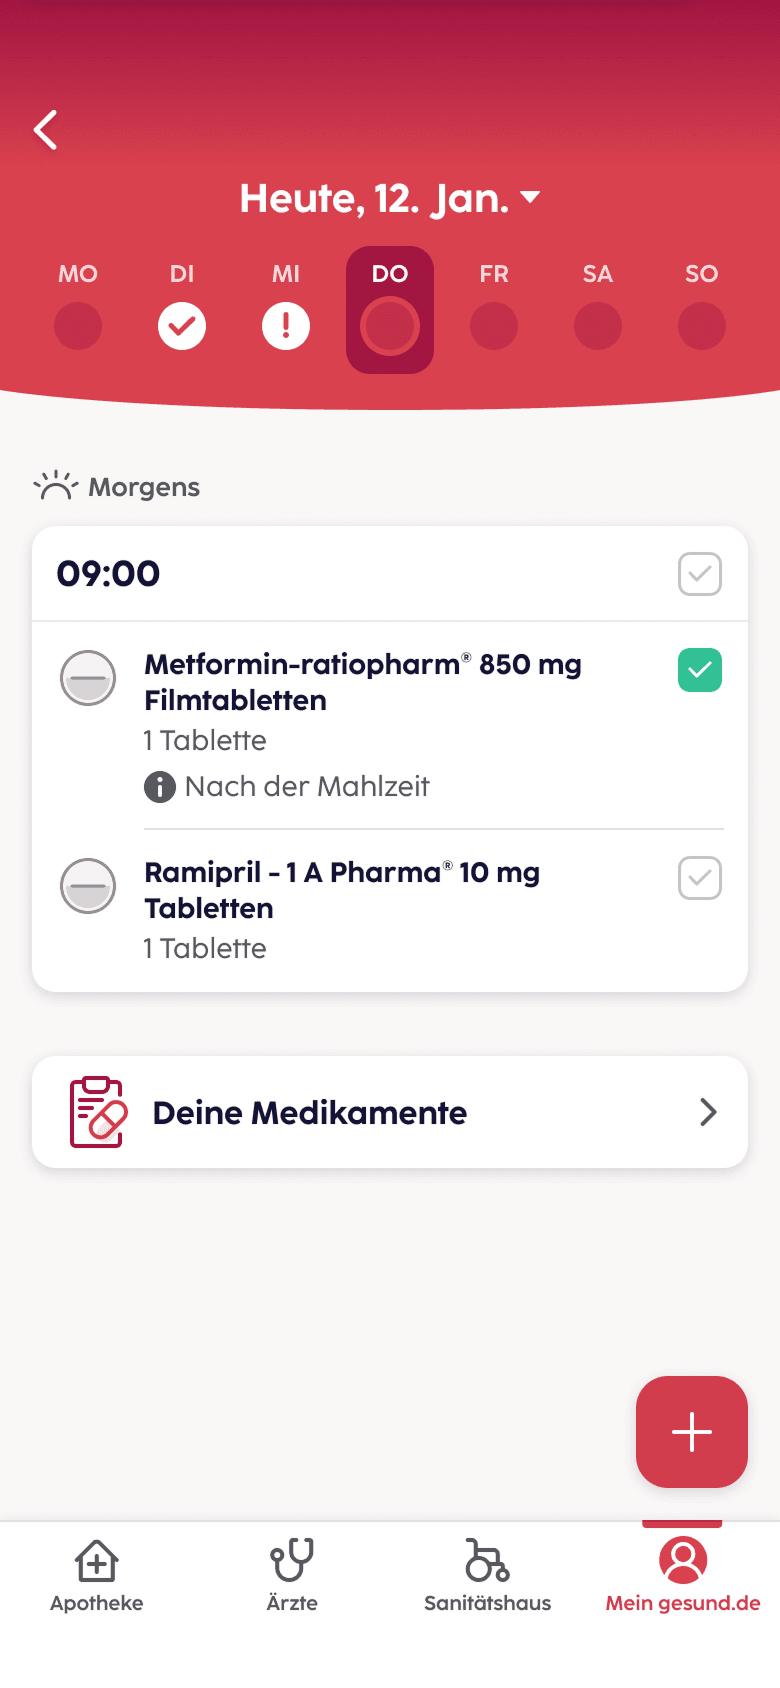Image resolution: width=780 pixels, height=1688 pixels.
Task: Mark Ramipril 10 mg tablet as taken
Action: pyautogui.click(x=700, y=878)
